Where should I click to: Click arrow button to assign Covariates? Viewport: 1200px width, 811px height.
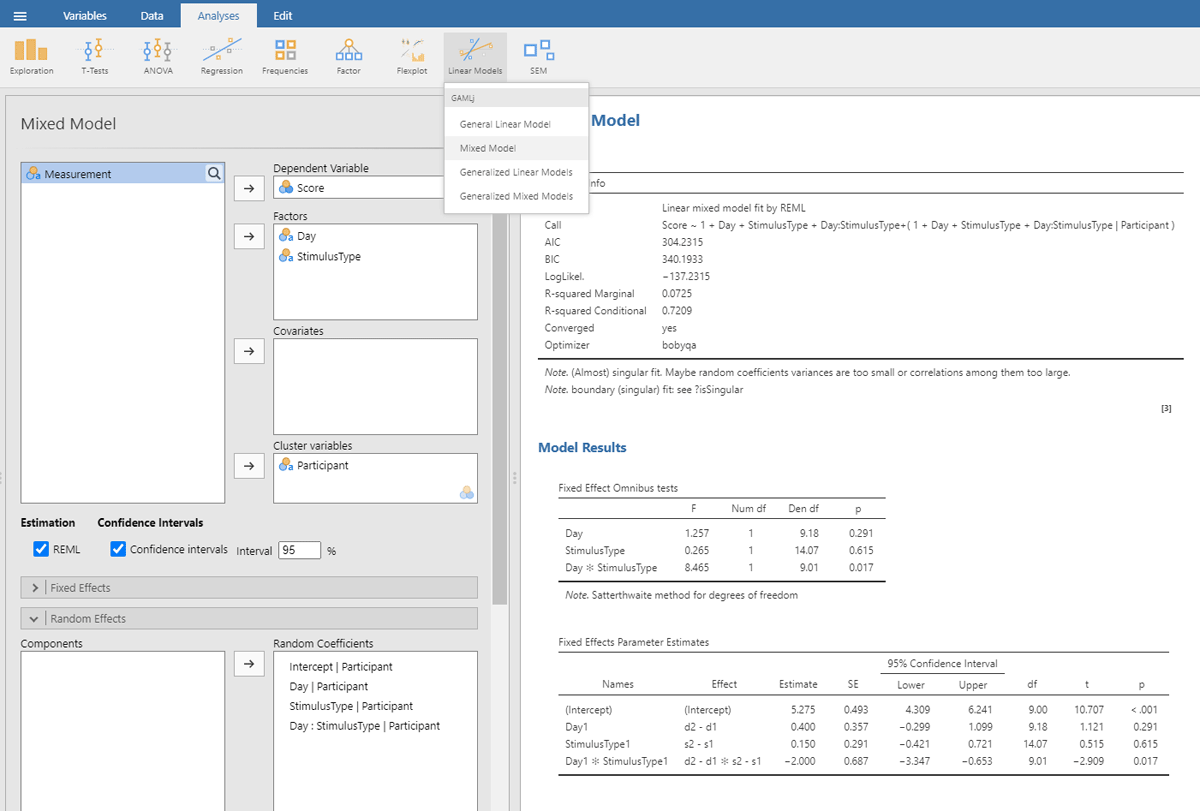(249, 350)
